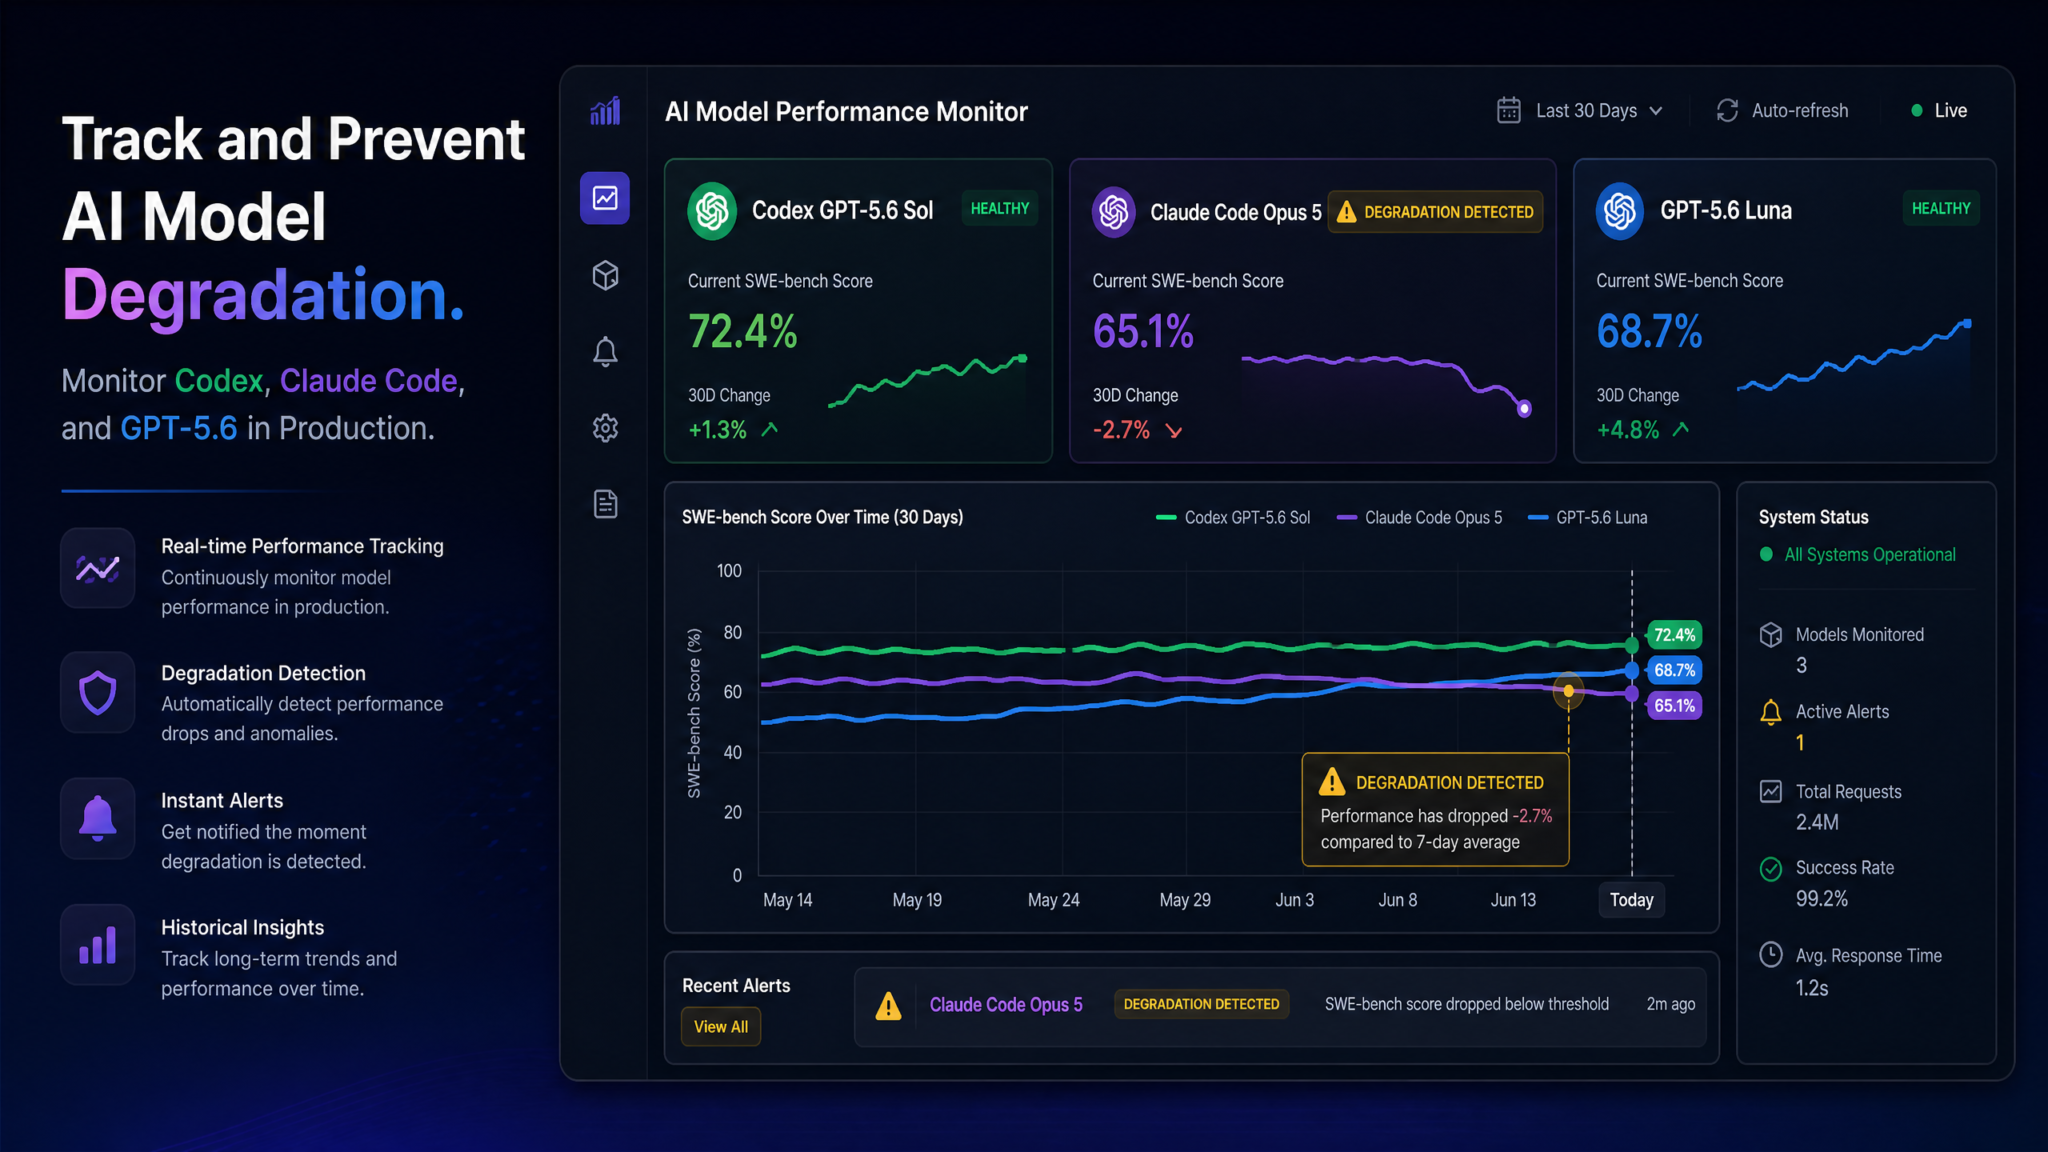The image size is (2048, 1152).
Task: Click the GPT-5.6 Luna score card
Action: [1785, 311]
